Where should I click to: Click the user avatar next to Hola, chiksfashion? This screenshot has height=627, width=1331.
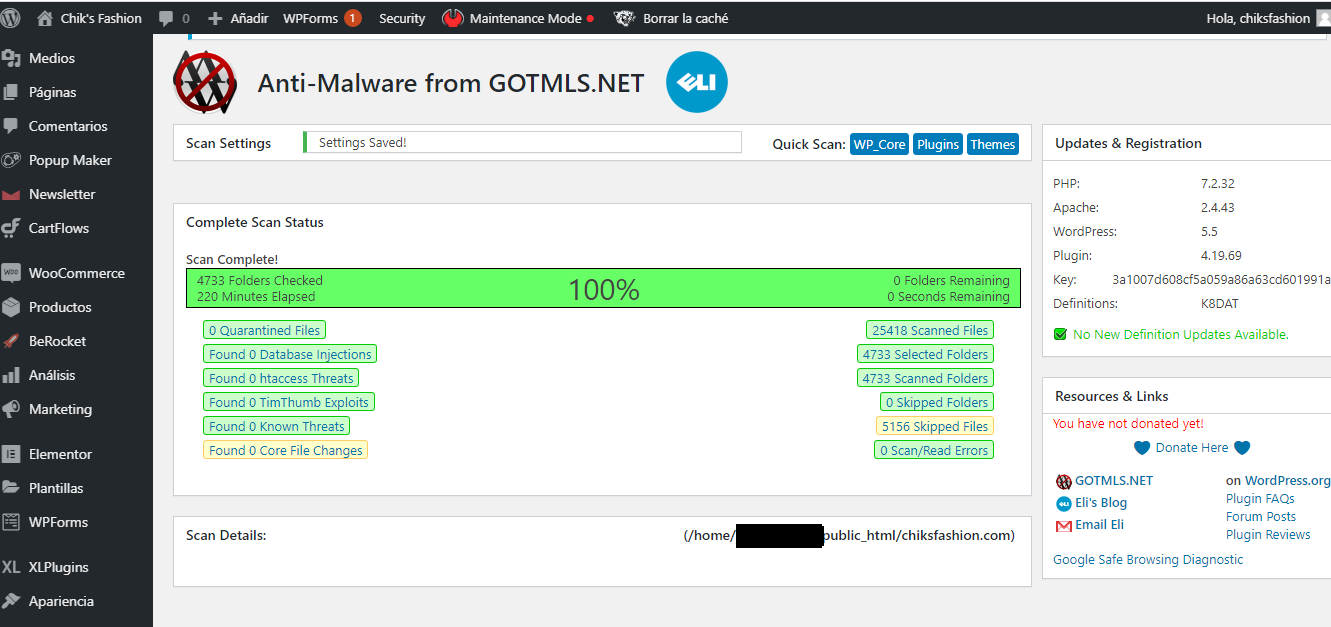coord(1324,18)
